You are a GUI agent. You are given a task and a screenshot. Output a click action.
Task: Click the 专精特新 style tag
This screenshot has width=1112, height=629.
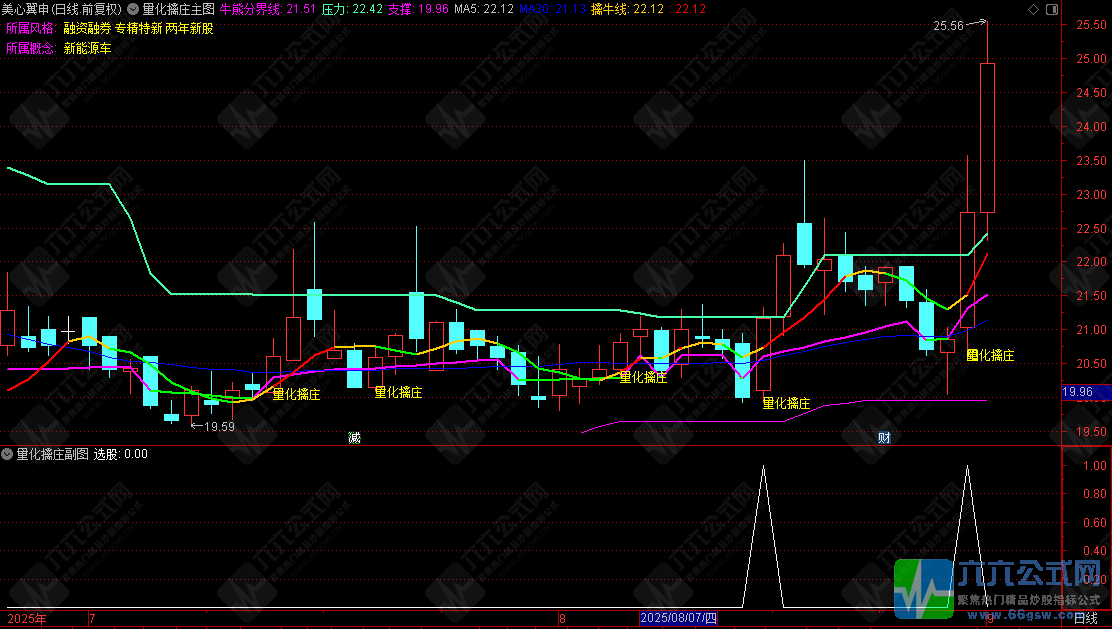click(x=139, y=28)
